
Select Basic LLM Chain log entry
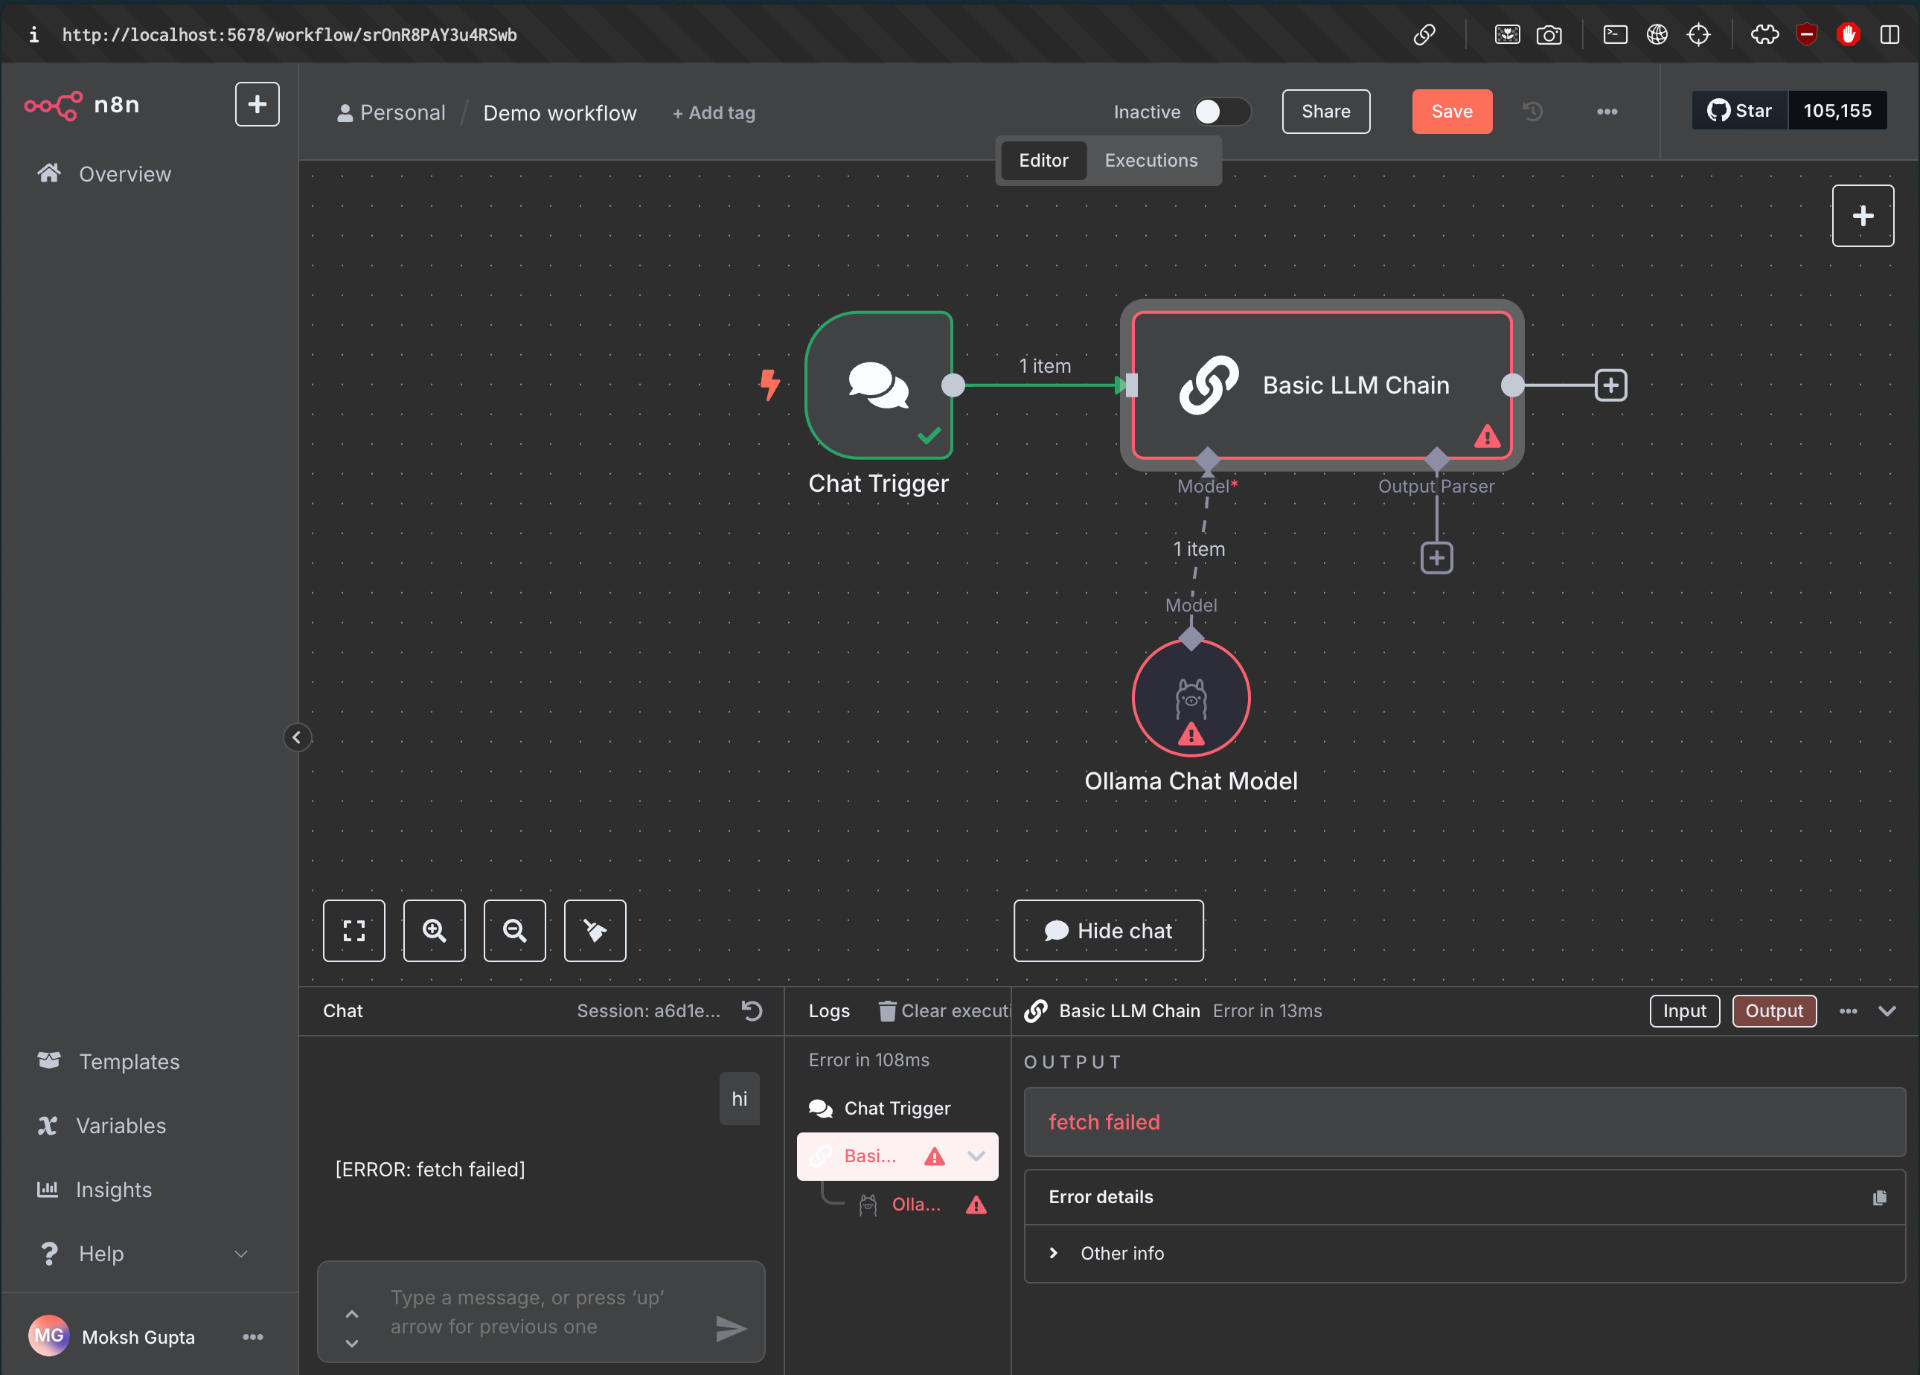[x=897, y=1156]
